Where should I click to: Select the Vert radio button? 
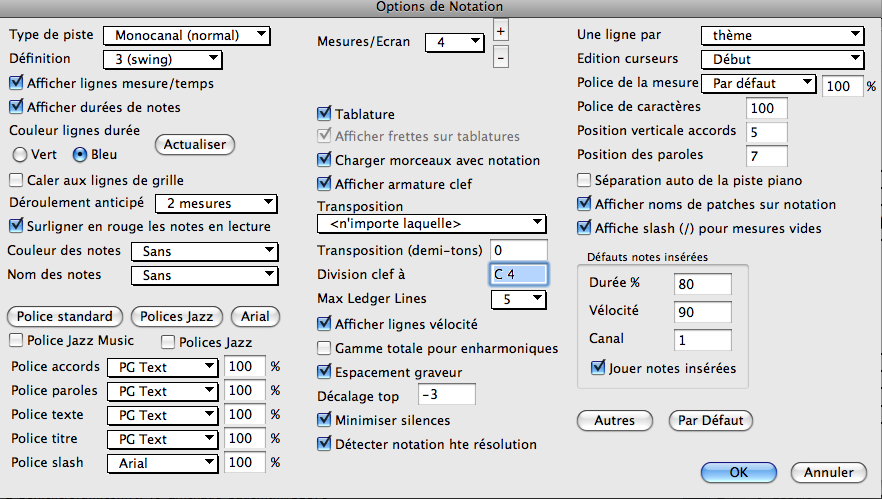pos(20,154)
